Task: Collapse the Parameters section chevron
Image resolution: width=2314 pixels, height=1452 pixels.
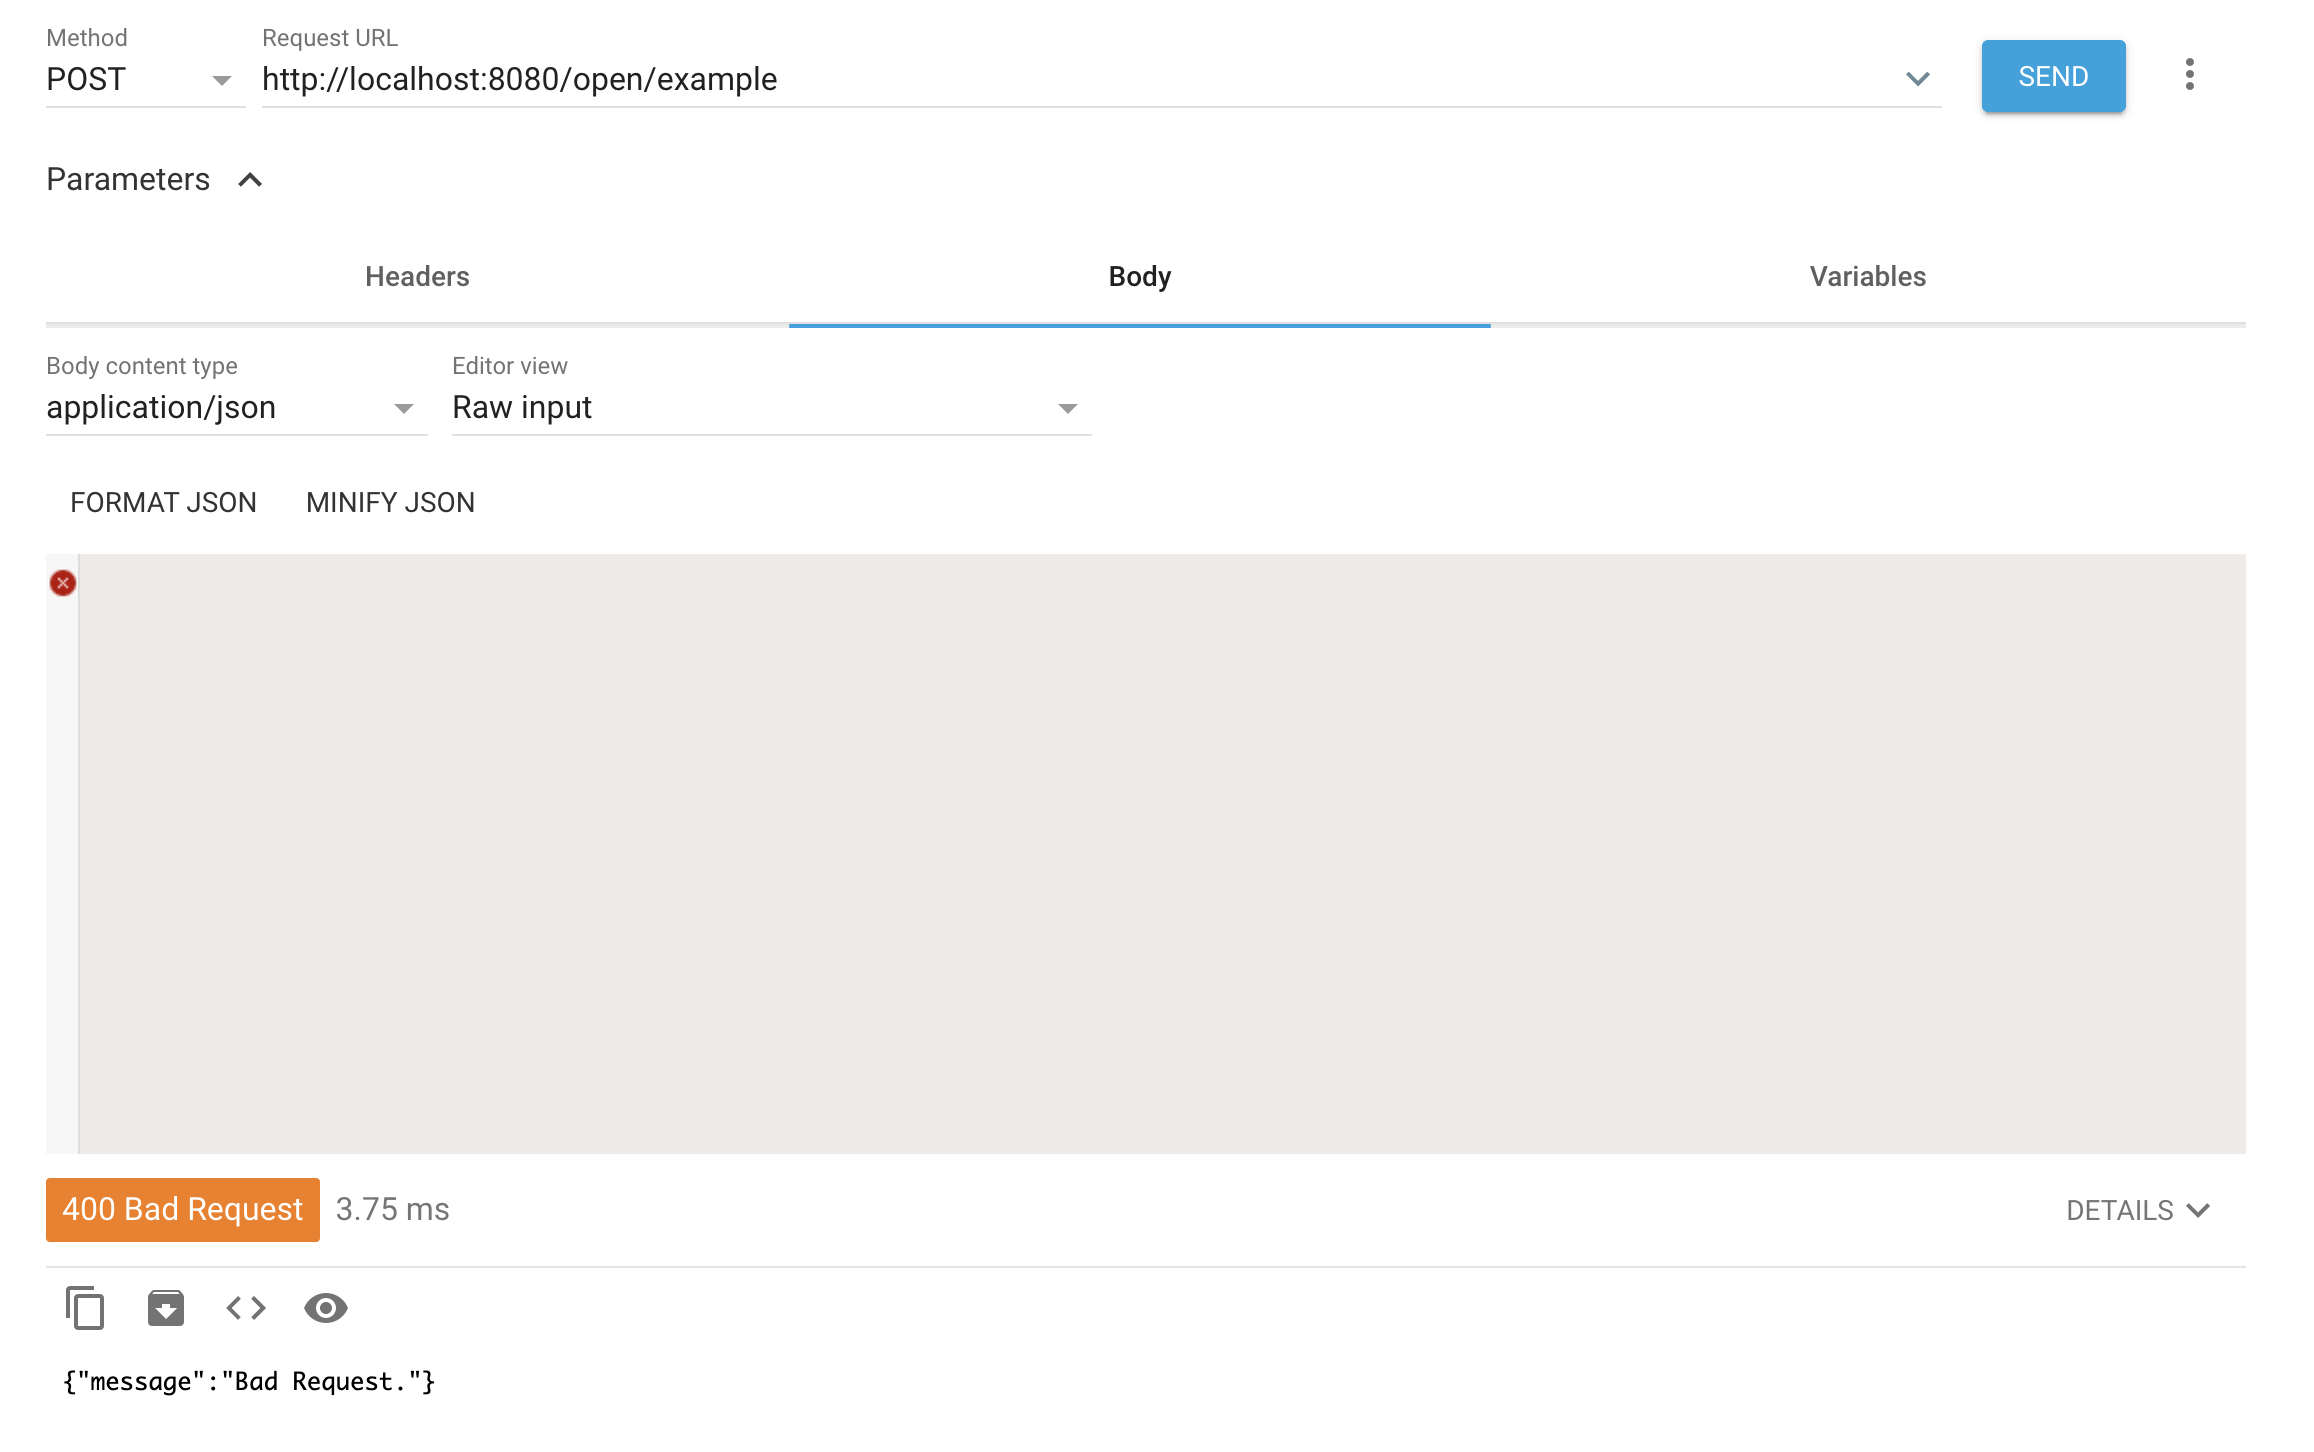Action: coord(250,180)
